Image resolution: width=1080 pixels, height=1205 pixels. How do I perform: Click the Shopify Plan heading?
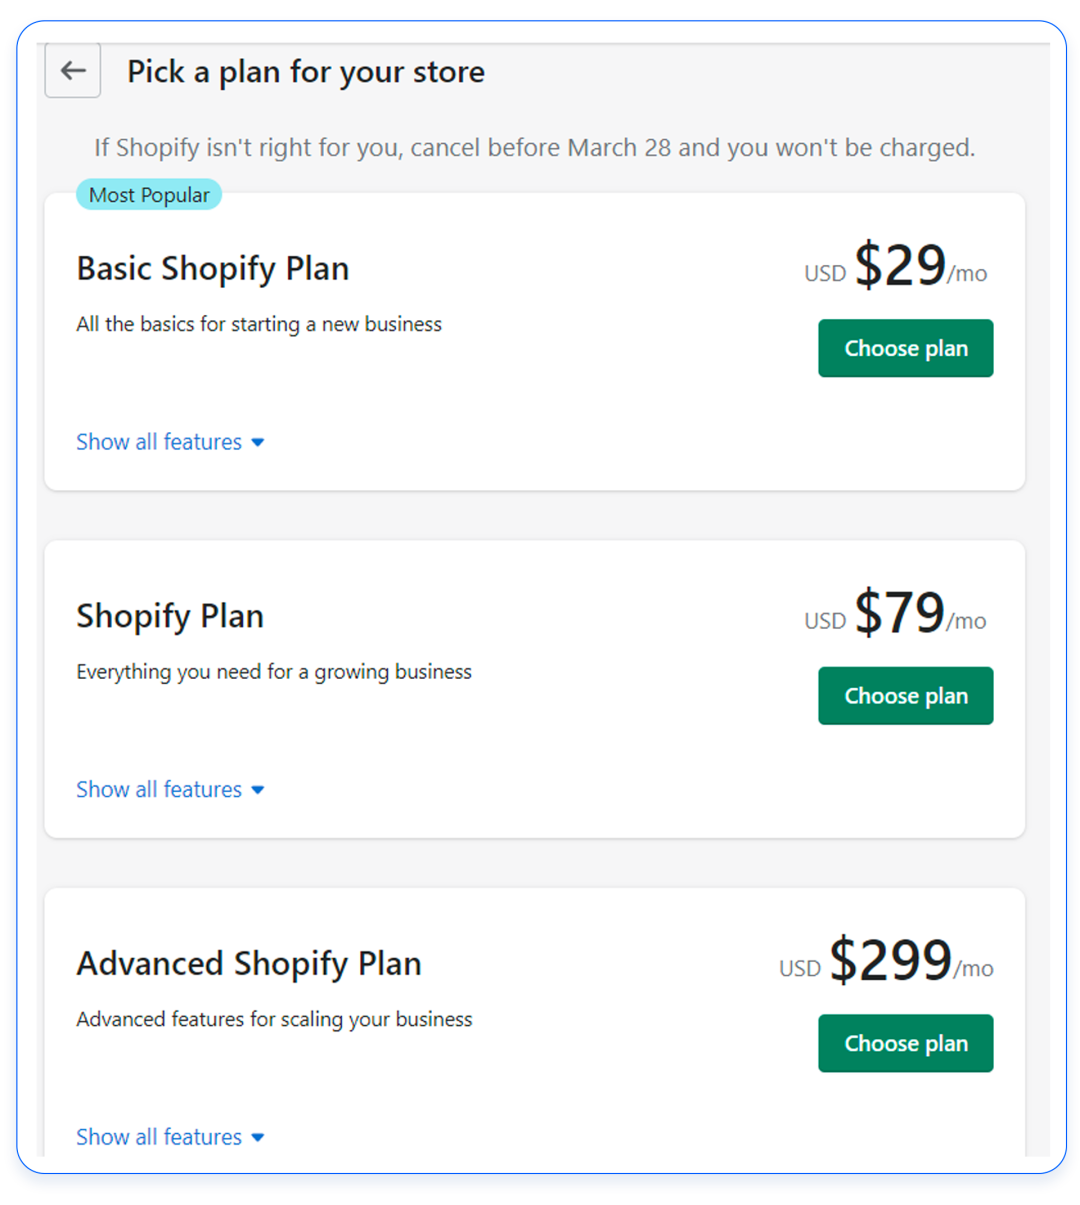(x=170, y=616)
